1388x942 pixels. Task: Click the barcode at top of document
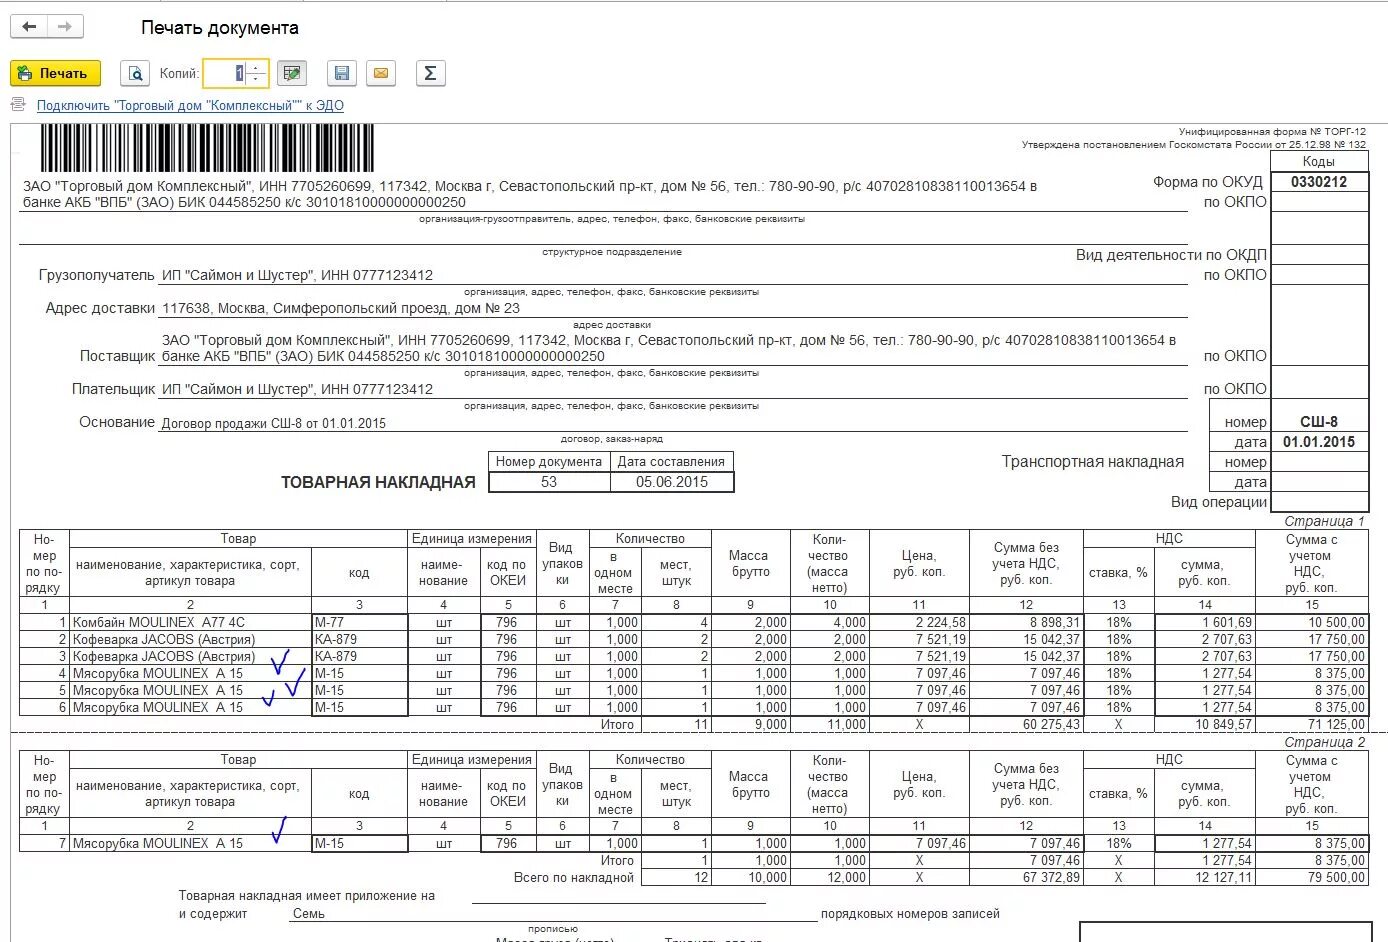click(x=207, y=148)
